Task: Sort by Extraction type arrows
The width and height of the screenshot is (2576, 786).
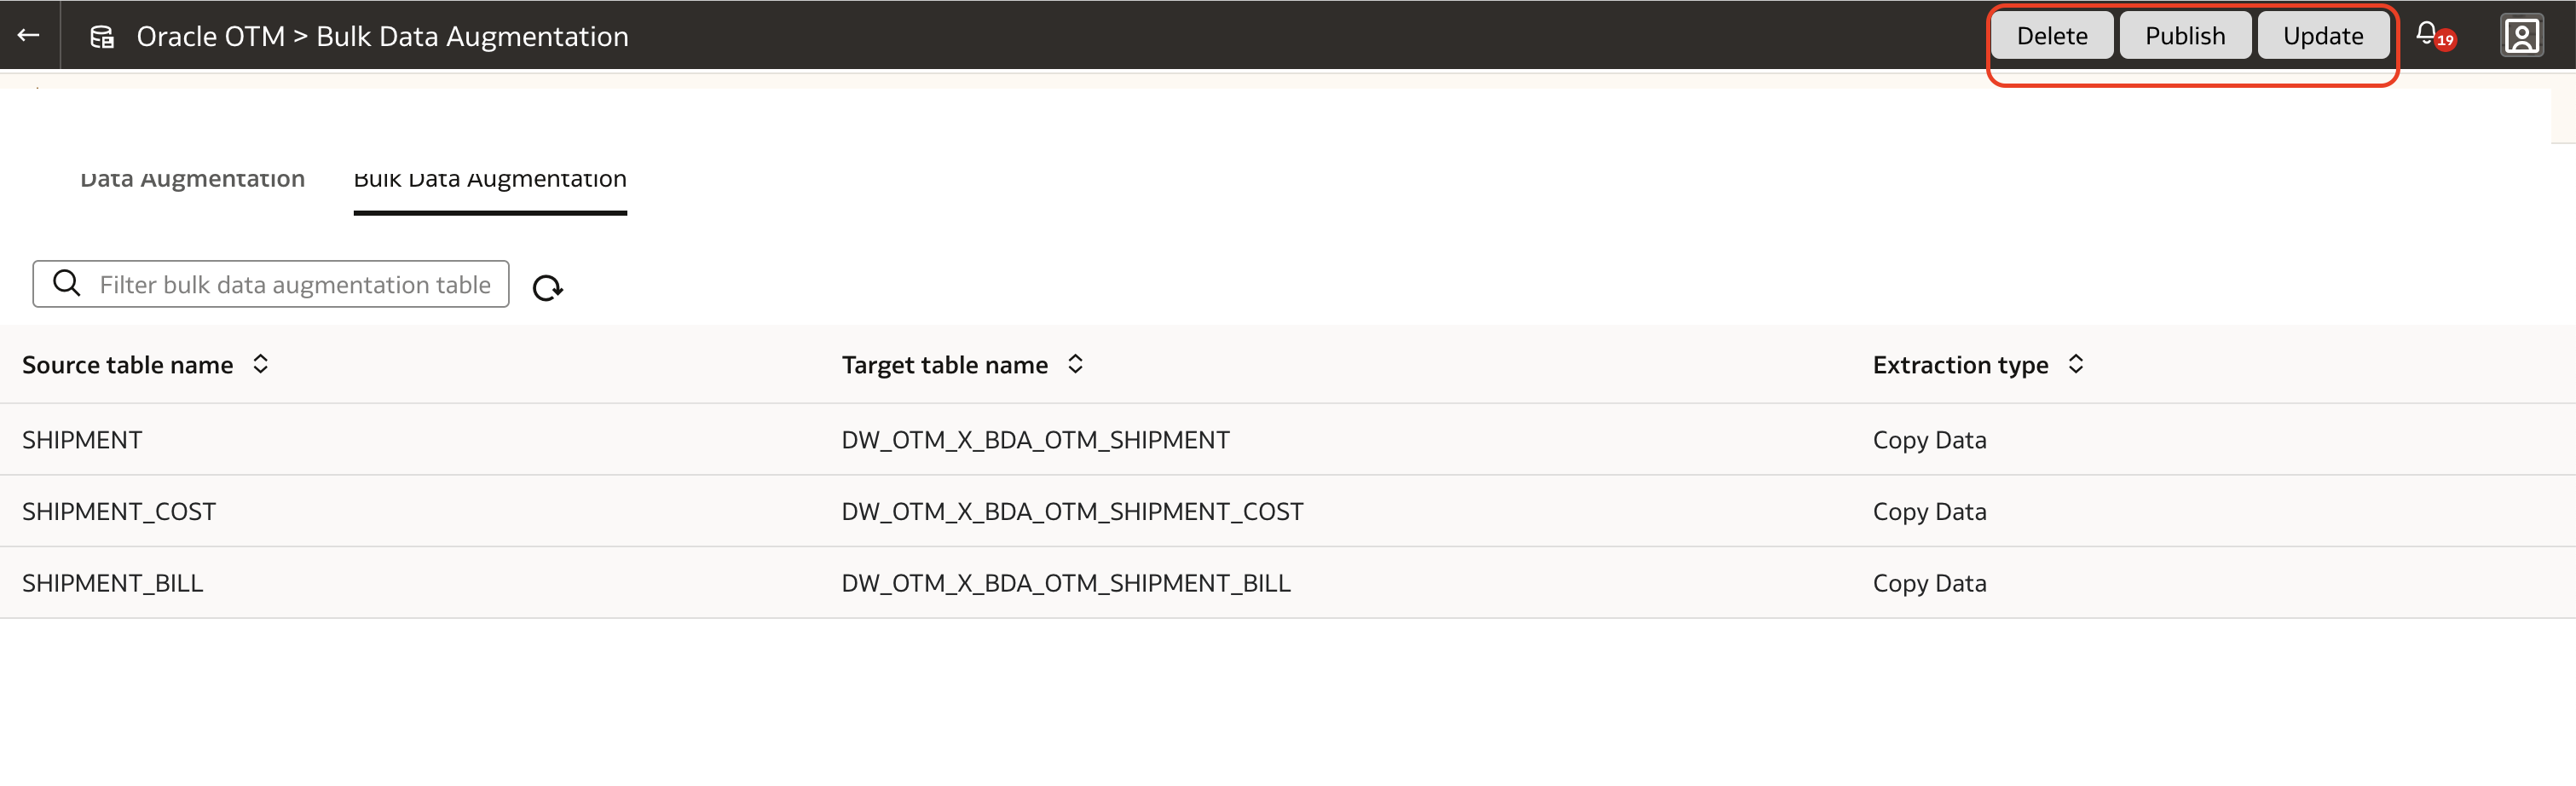Action: 2076,364
